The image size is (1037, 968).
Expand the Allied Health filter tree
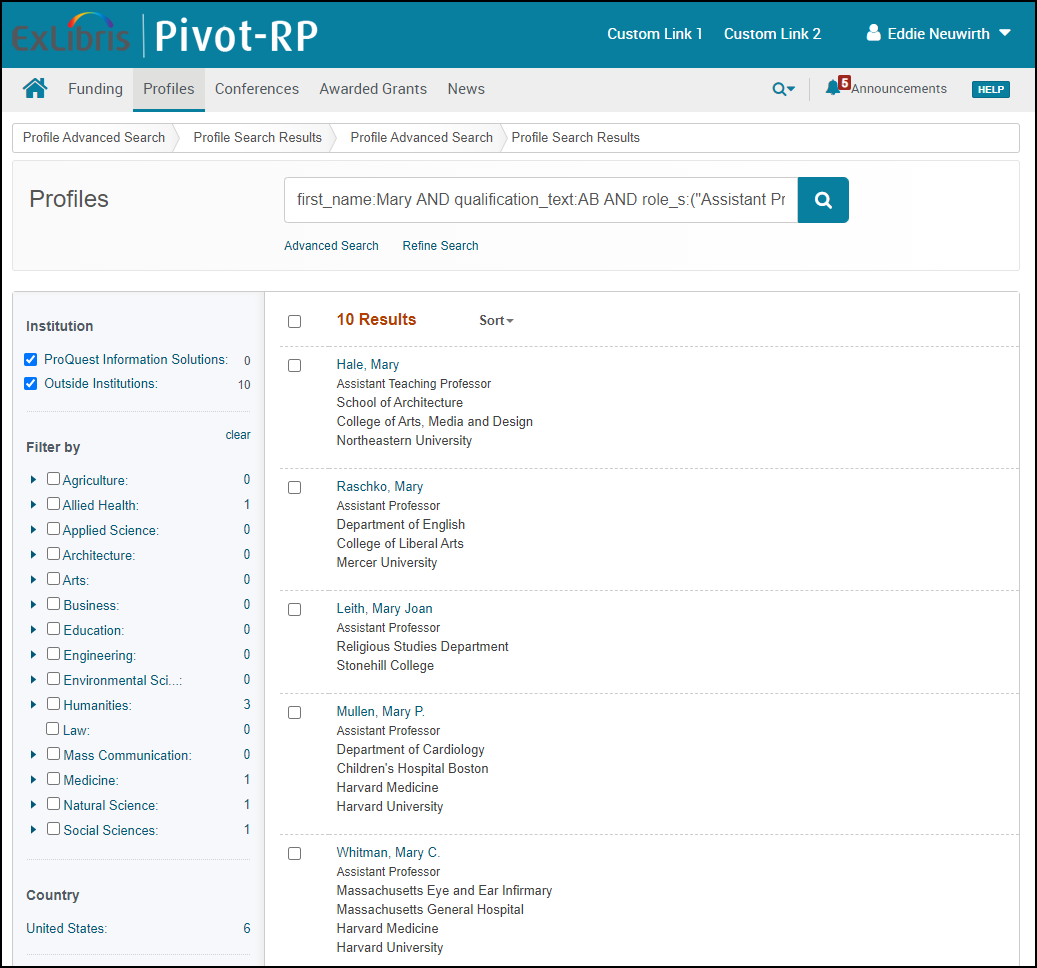pos(33,505)
